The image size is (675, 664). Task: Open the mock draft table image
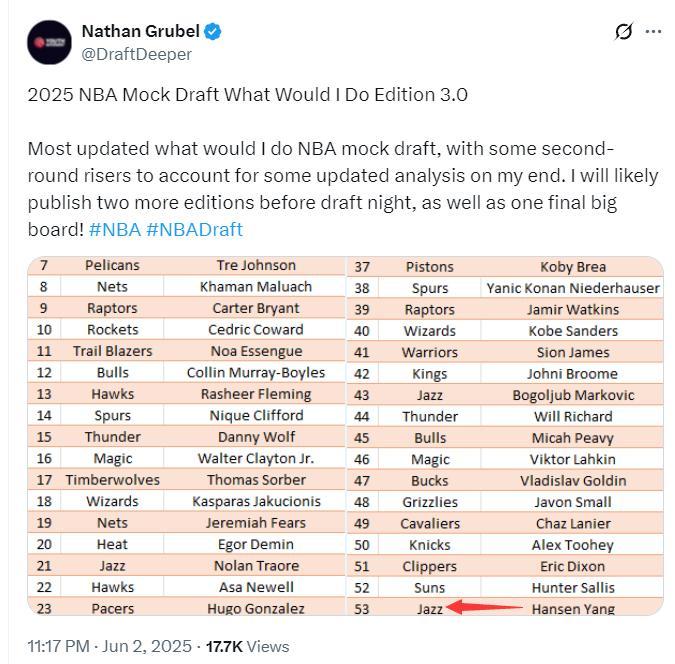tap(345, 436)
